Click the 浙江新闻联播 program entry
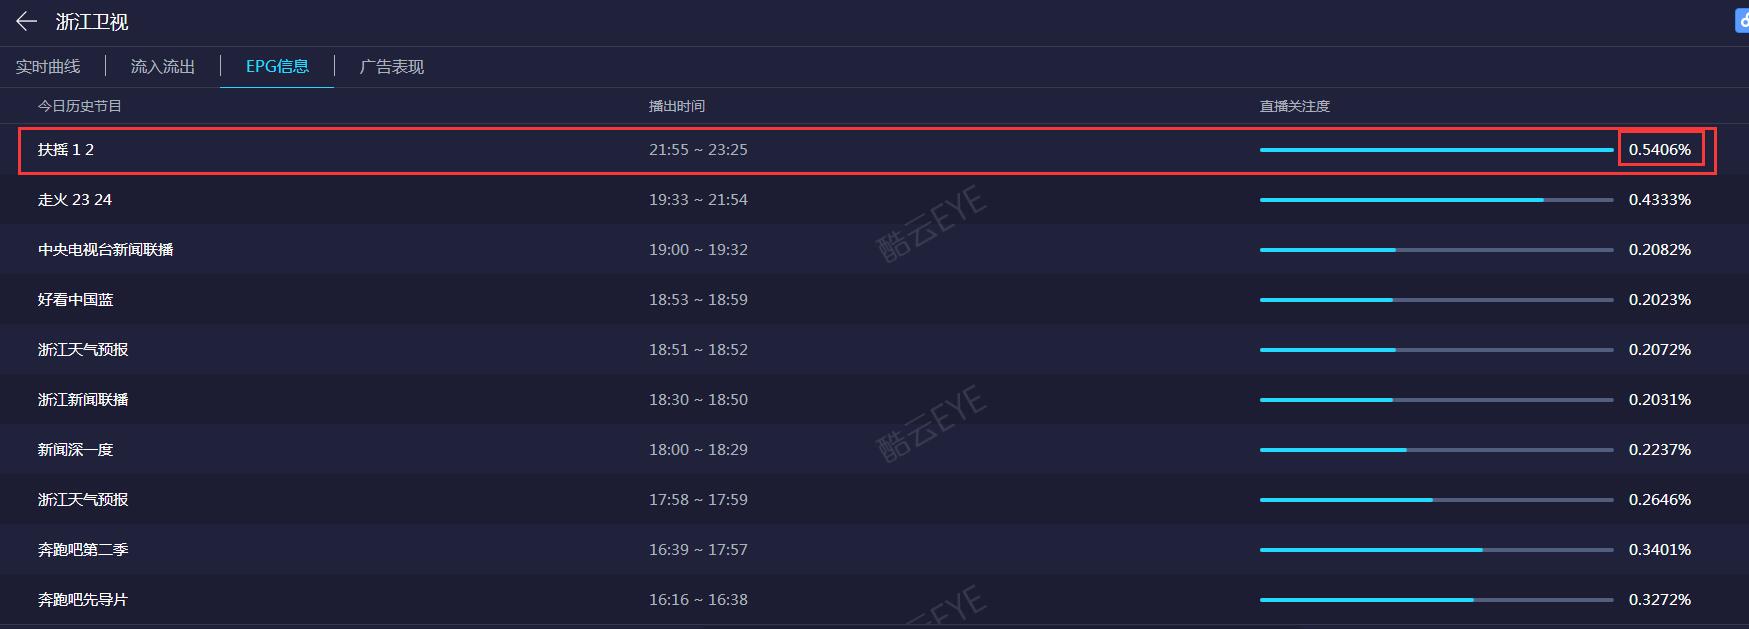Viewport: 1749px width, 629px height. 83,400
